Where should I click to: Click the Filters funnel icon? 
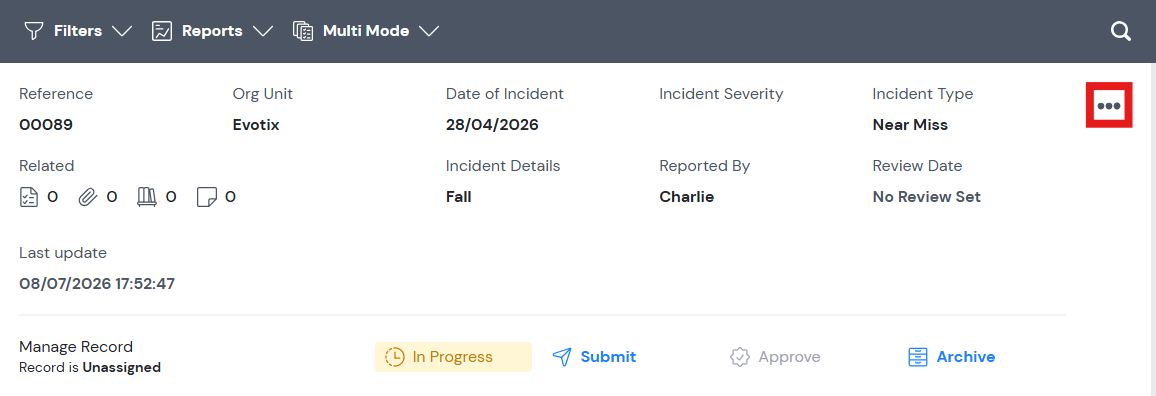pos(34,31)
